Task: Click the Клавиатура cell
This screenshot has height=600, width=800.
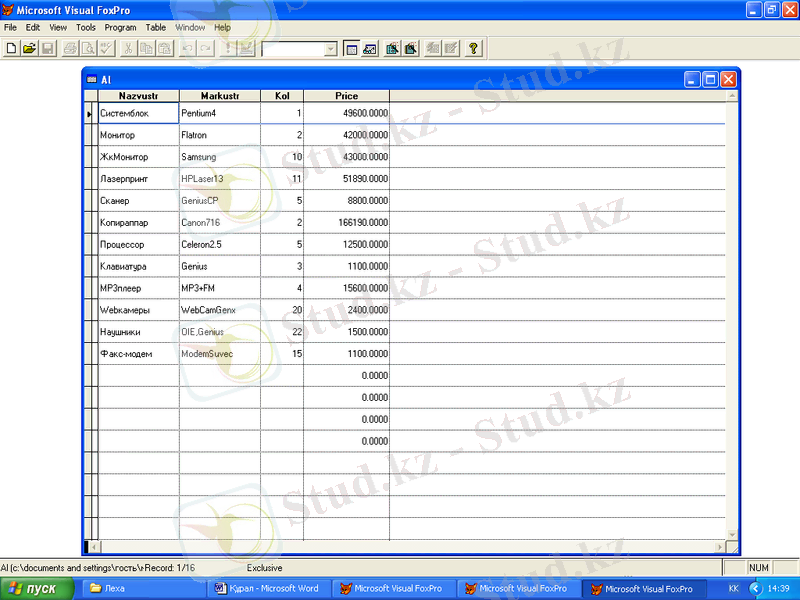Action: pos(138,266)
